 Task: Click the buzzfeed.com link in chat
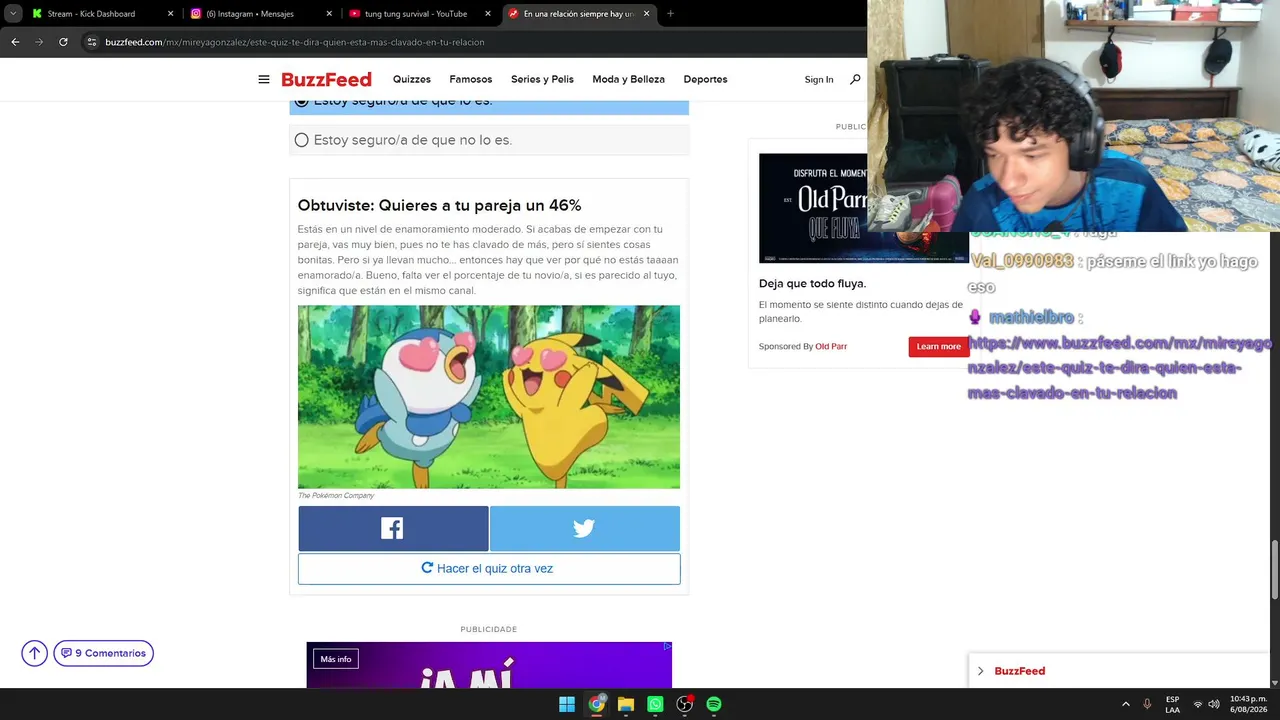click(x=1119, y=368)
